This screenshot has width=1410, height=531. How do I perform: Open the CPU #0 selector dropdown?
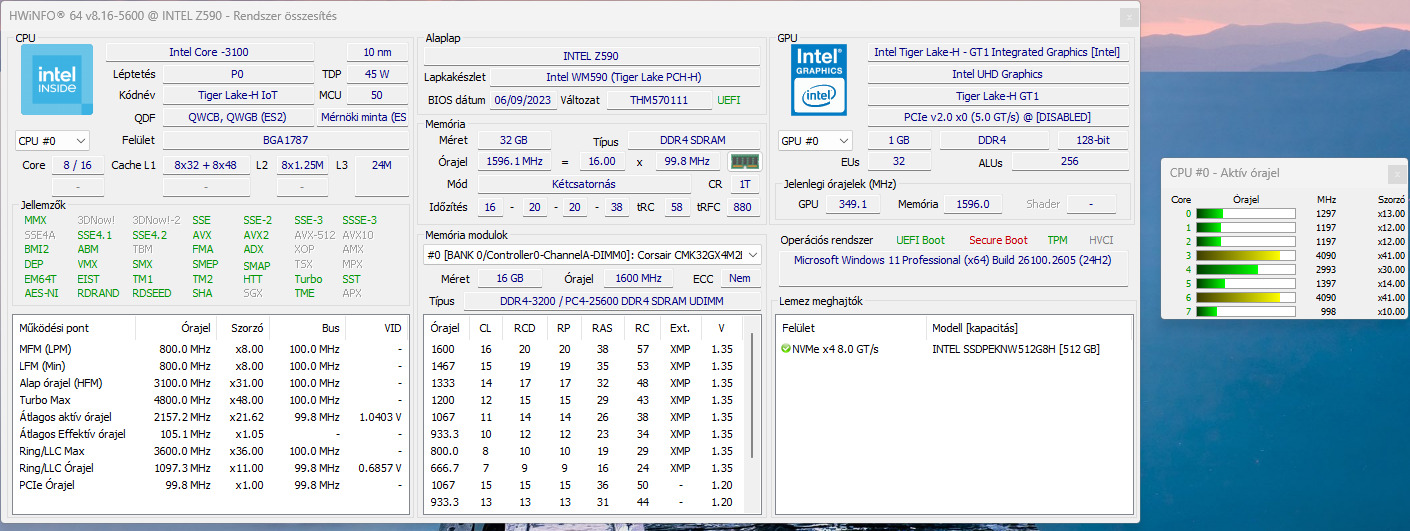53,141
